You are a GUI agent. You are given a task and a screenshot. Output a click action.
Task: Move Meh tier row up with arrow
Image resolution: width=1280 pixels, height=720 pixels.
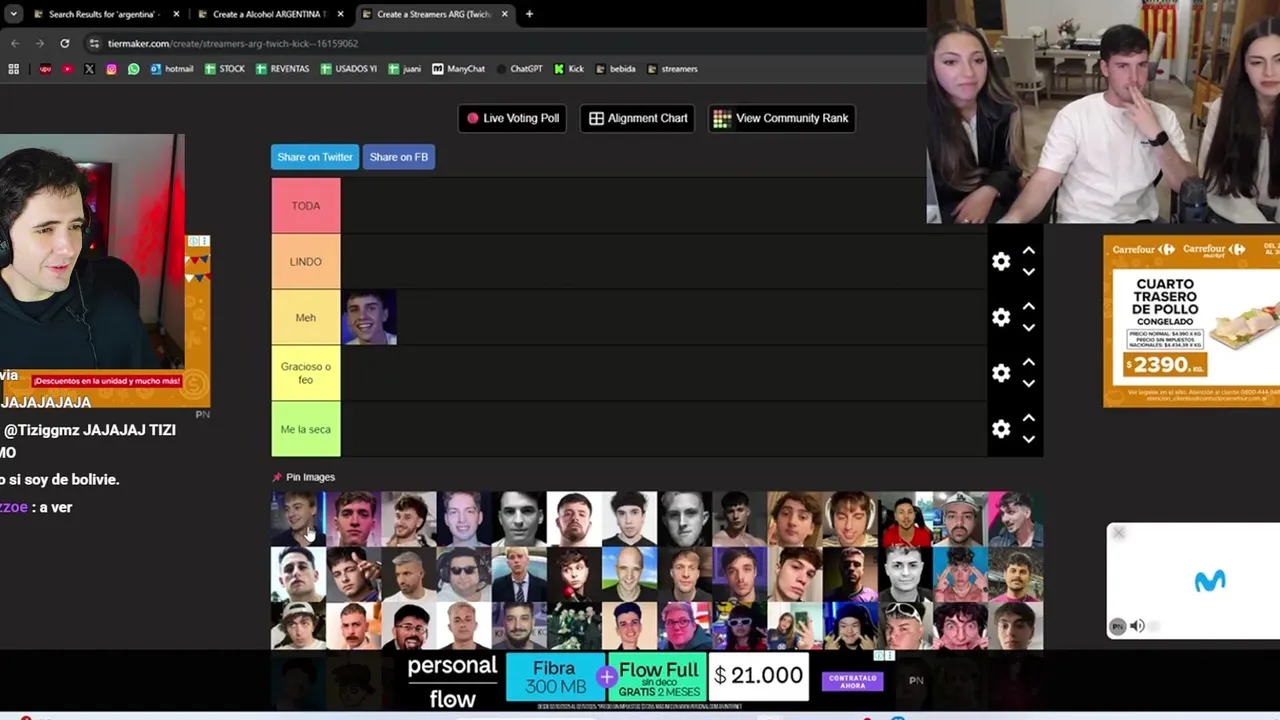[x=1028, y=307]
